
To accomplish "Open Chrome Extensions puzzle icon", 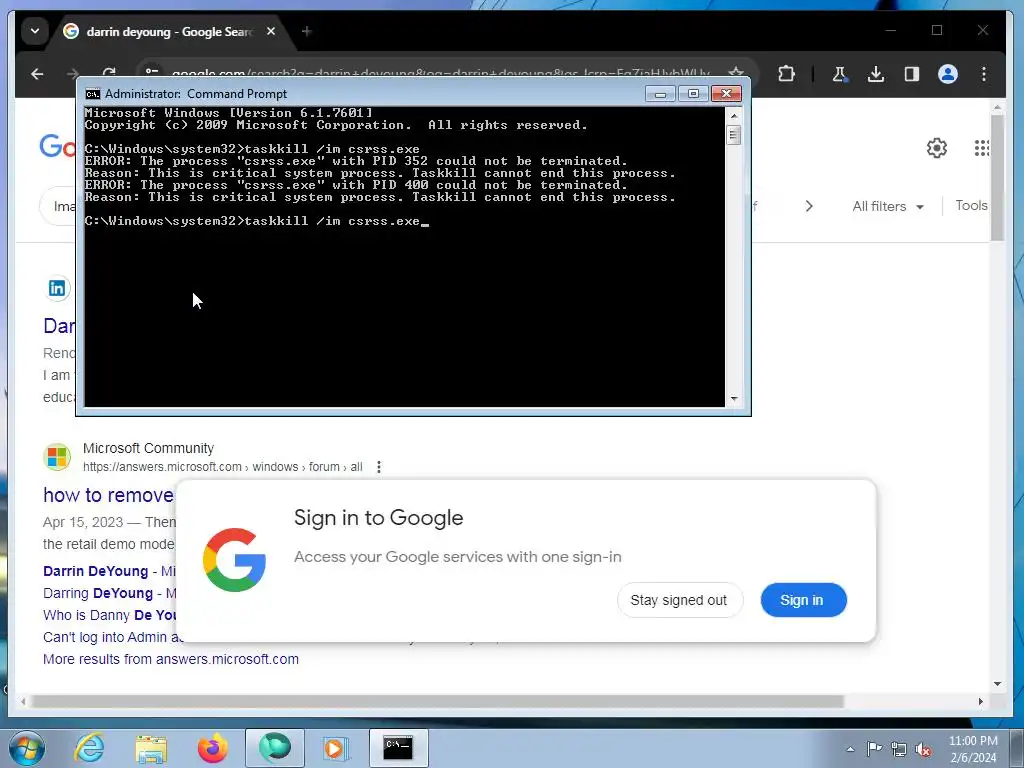I will (x=786, y=74).
